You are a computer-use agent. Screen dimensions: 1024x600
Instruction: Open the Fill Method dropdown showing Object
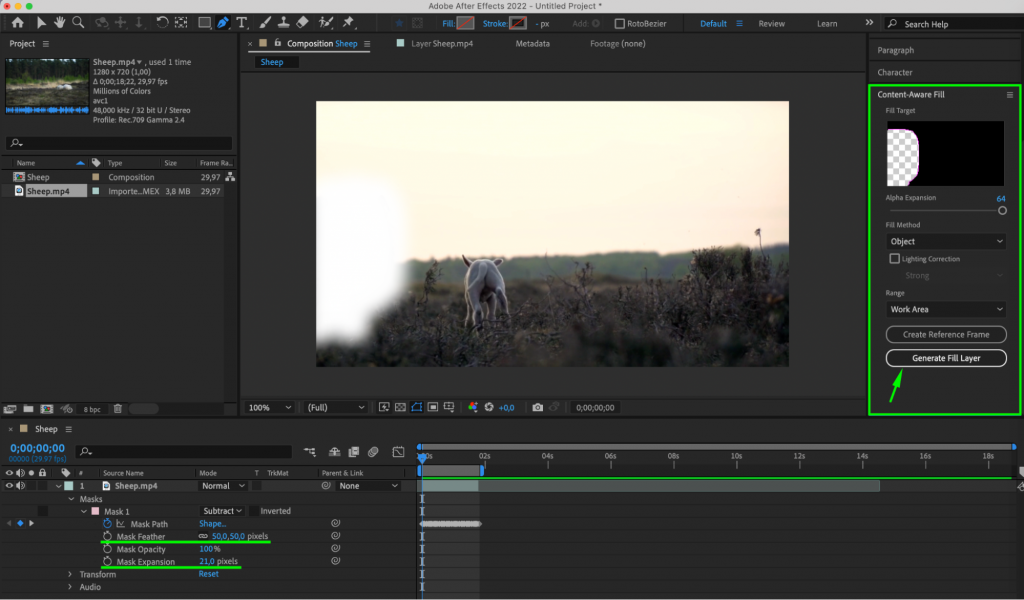pyautogui.click(x=944, y=241)
